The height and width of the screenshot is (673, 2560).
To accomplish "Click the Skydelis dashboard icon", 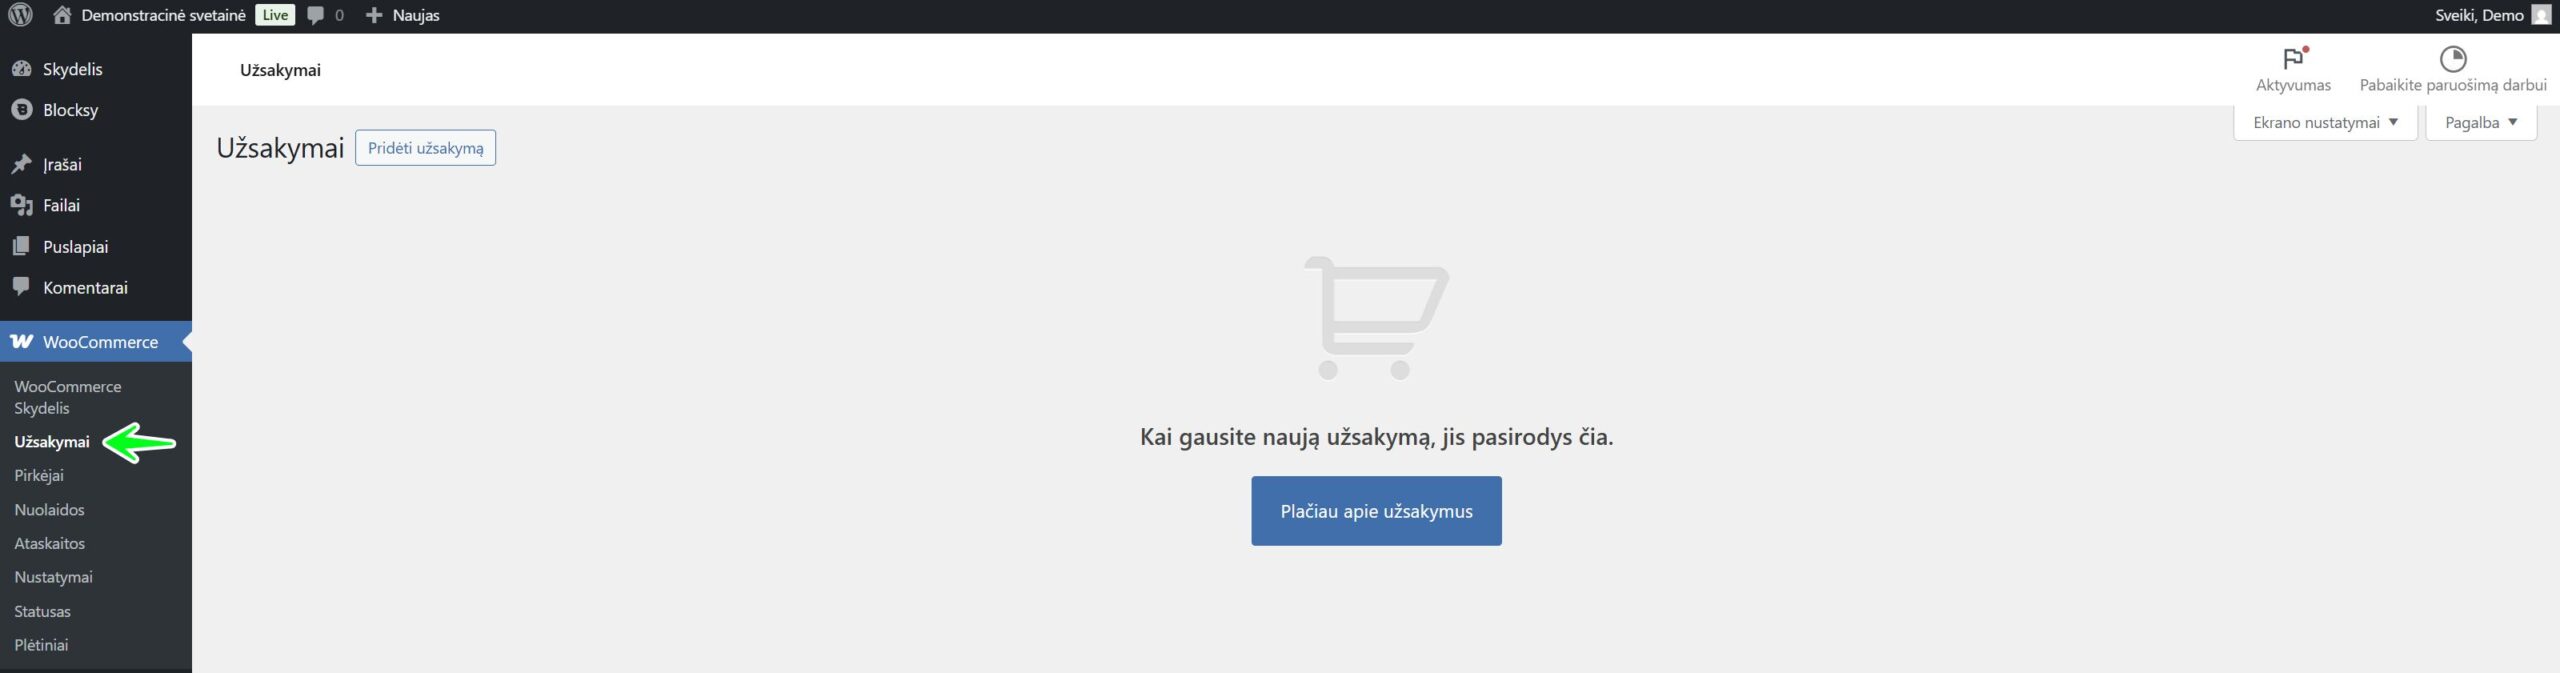I will tap(21, 69).
